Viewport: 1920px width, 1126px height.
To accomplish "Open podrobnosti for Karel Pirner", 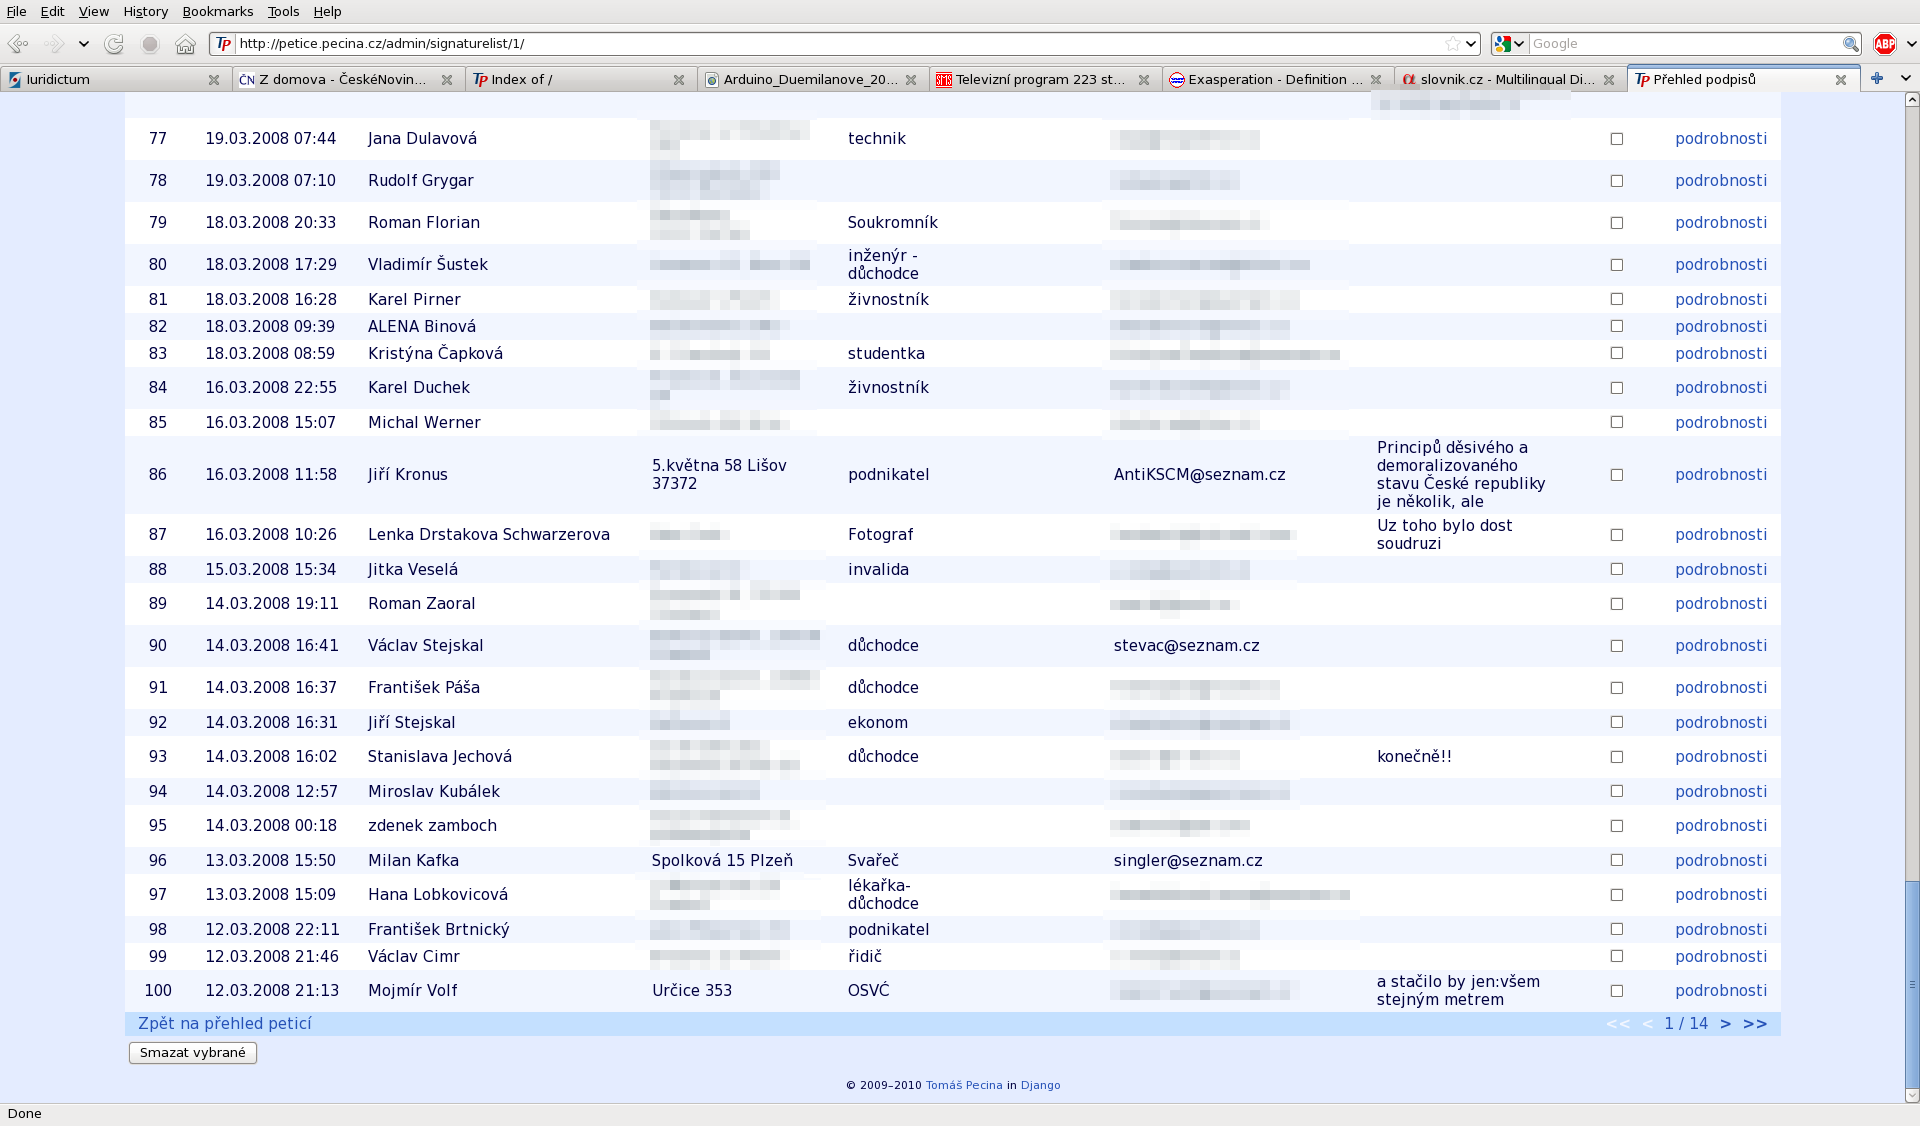I will pyautogui.click(x=1720, y=300).
